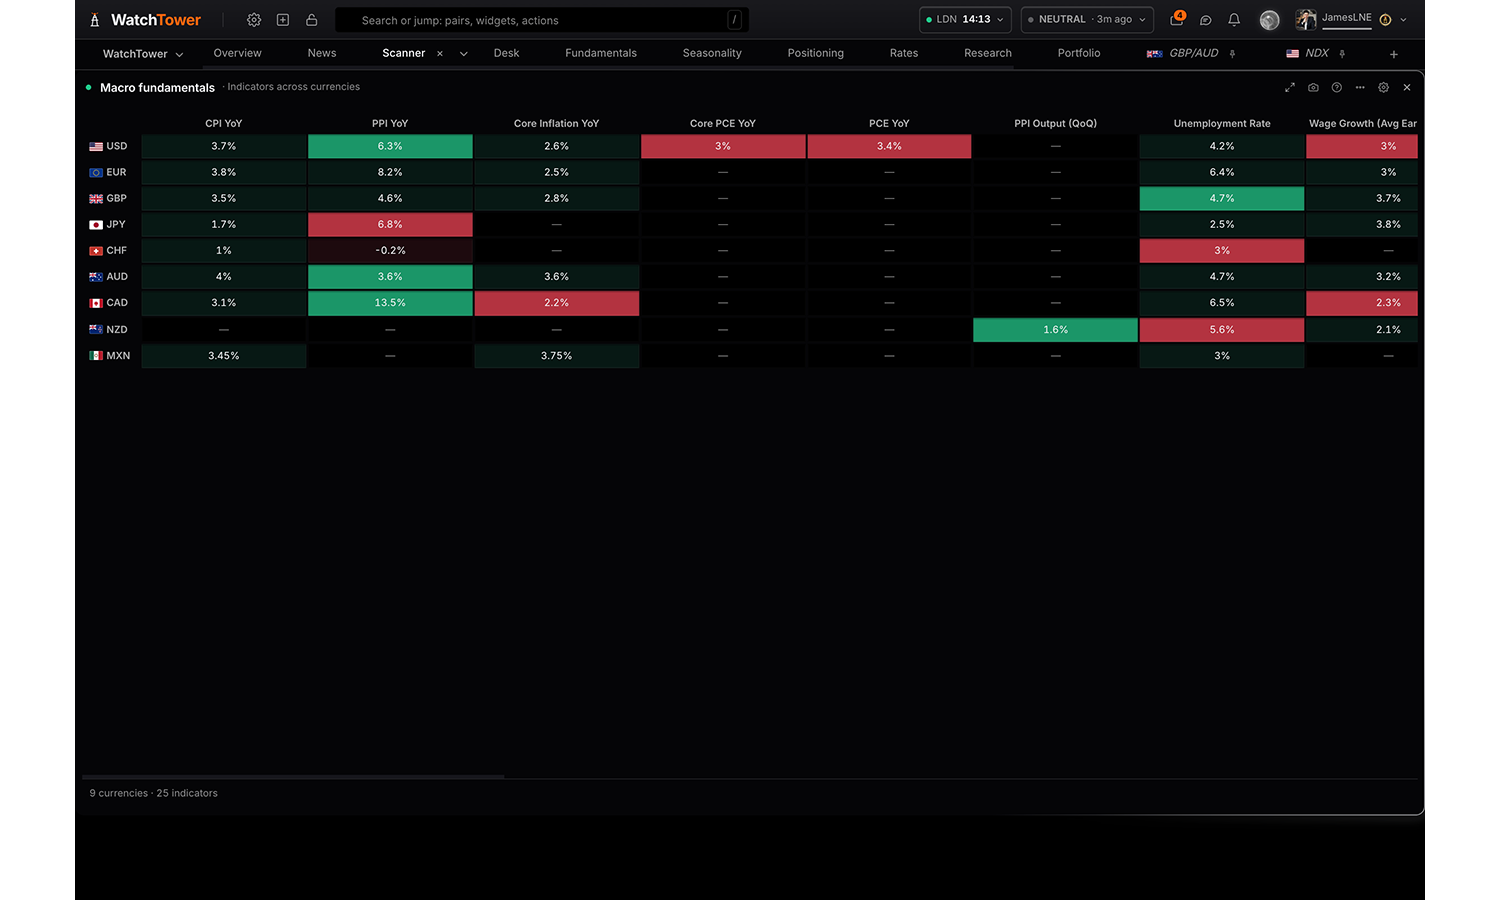The height and width of the screenshot is (900, 1500).
Task: Take a widget screenshot with camera icon
Action: [x=1313, y=87]
